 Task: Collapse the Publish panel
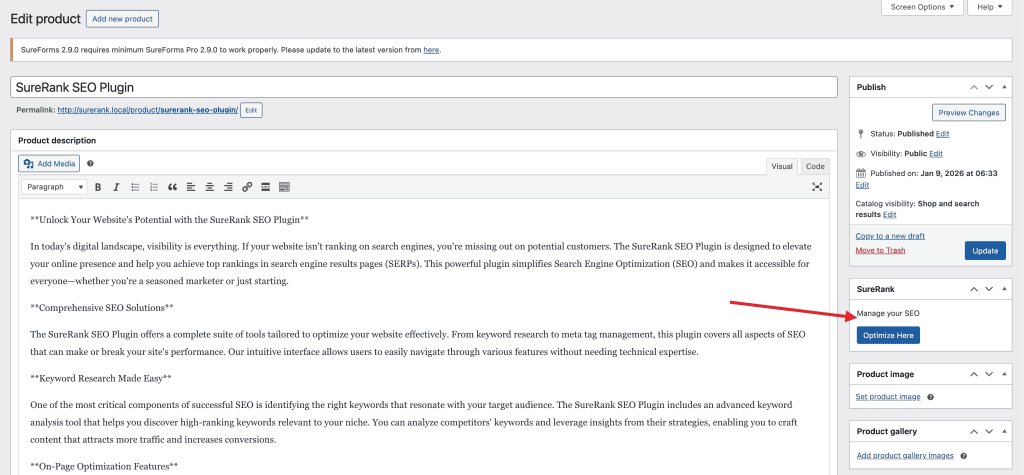[1004, 87]
